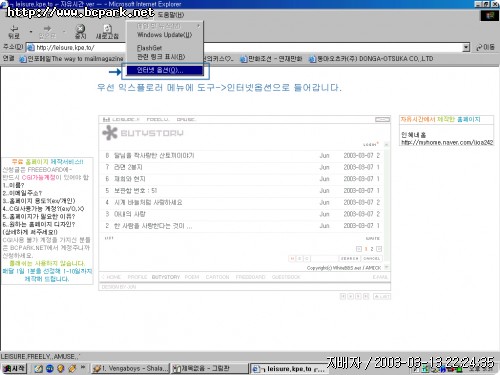
Task: Open the 인포메일 The way to mailmagazine link
Action: tap(71, 59)
